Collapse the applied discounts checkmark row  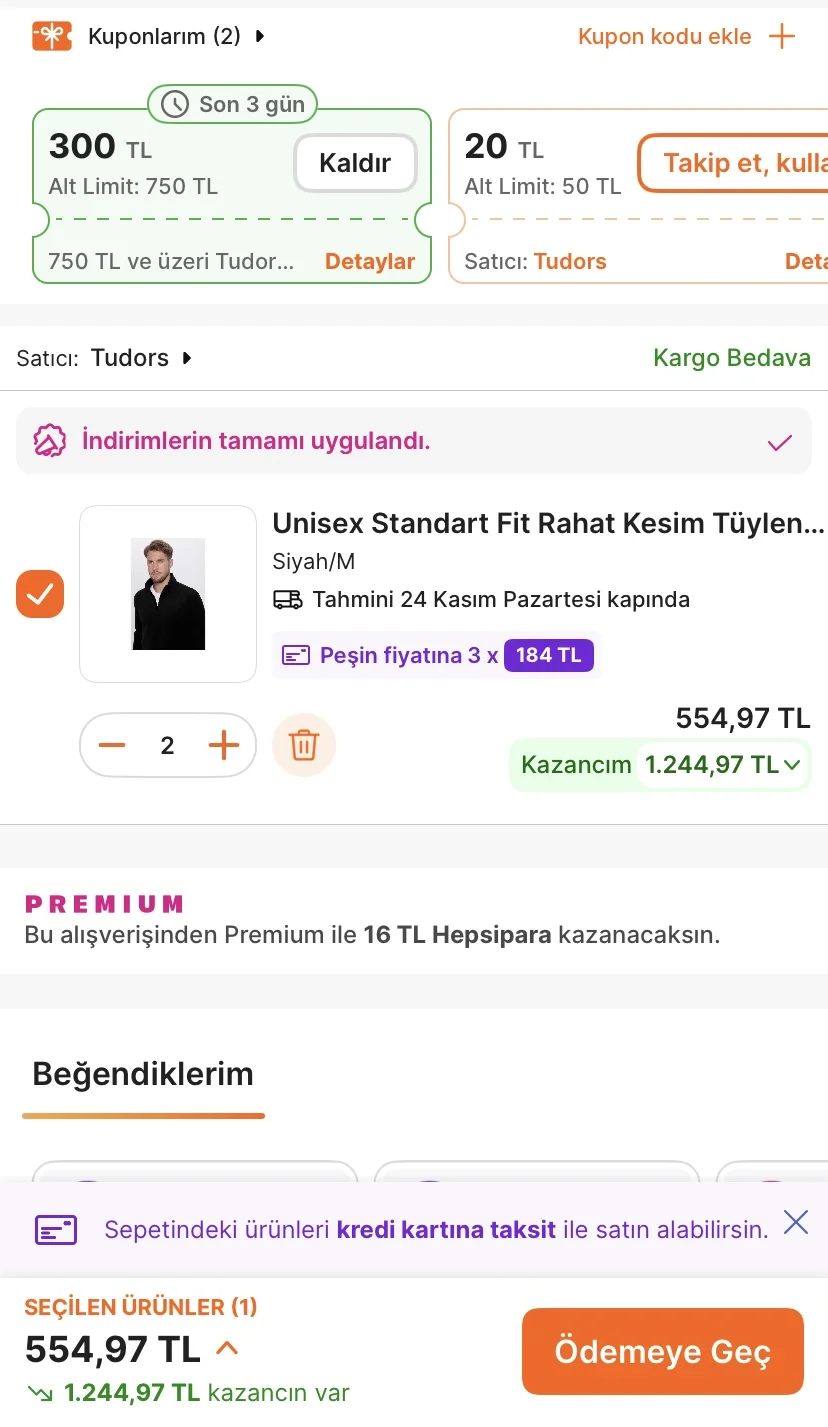tap(779, 442)
